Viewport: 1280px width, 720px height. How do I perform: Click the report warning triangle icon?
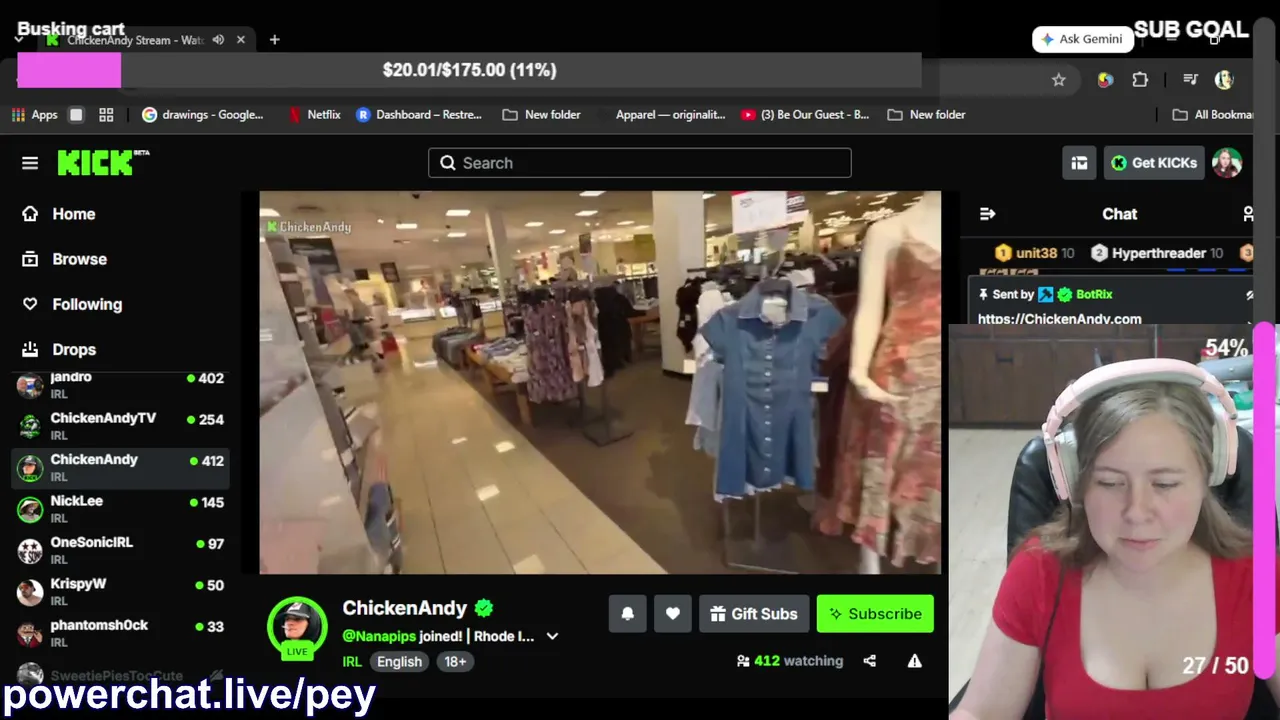coord(914,661)
